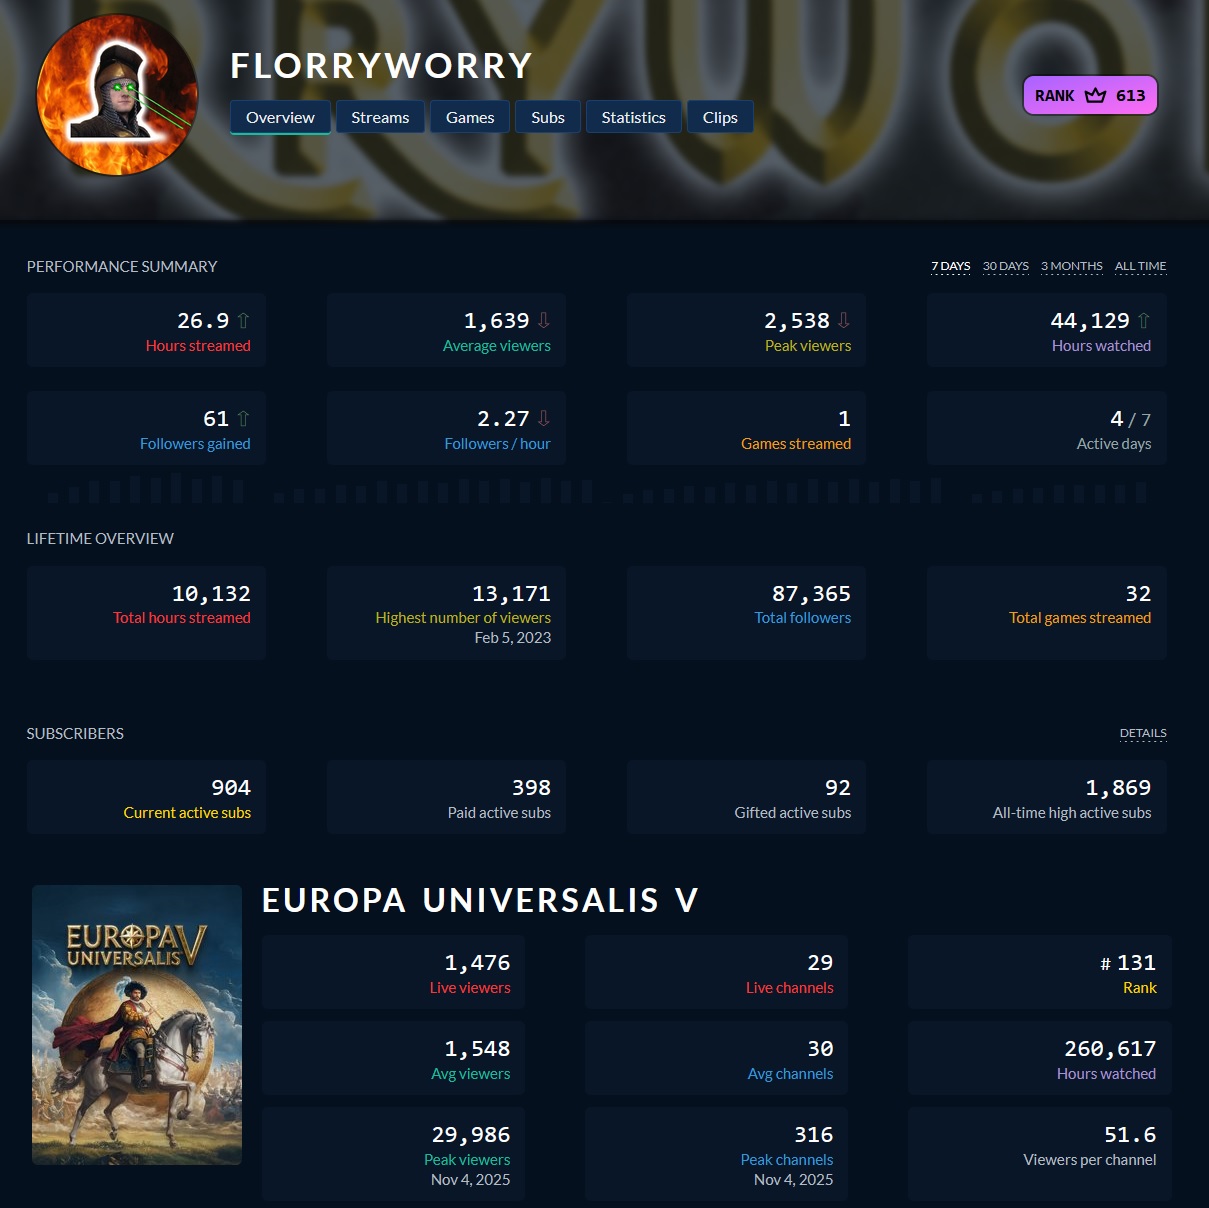Screen dimensions: 1209x1208
Task: Click the Live channels label
Action: click(790, 988)
